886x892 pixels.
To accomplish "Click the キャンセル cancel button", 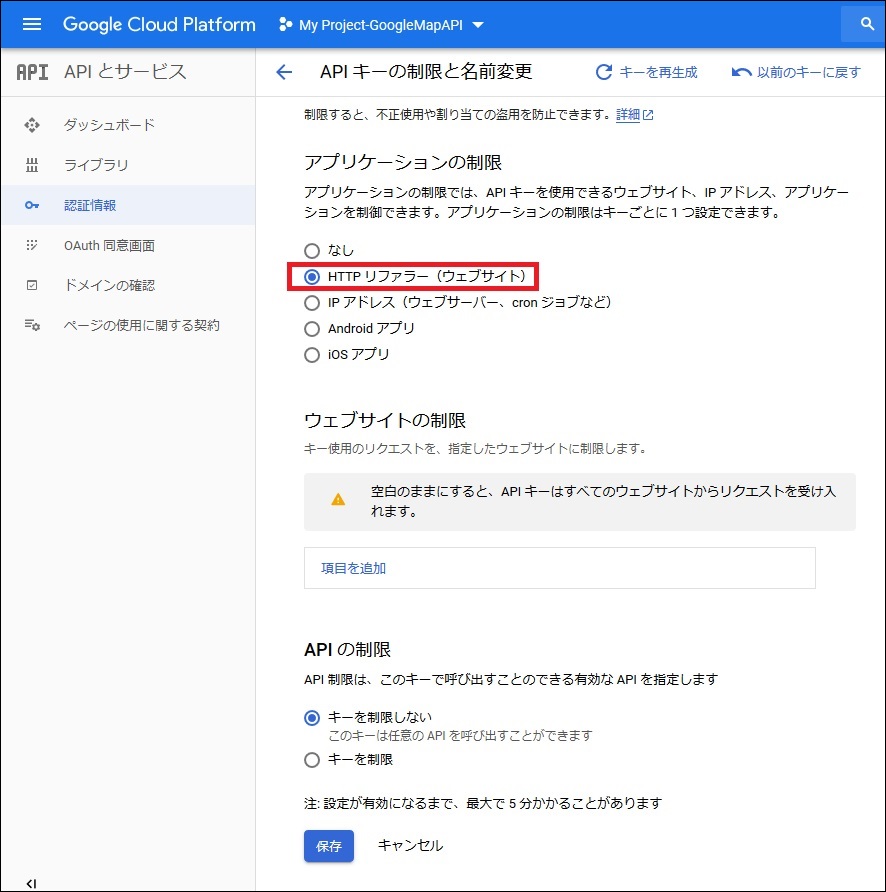I will point(410,846).
